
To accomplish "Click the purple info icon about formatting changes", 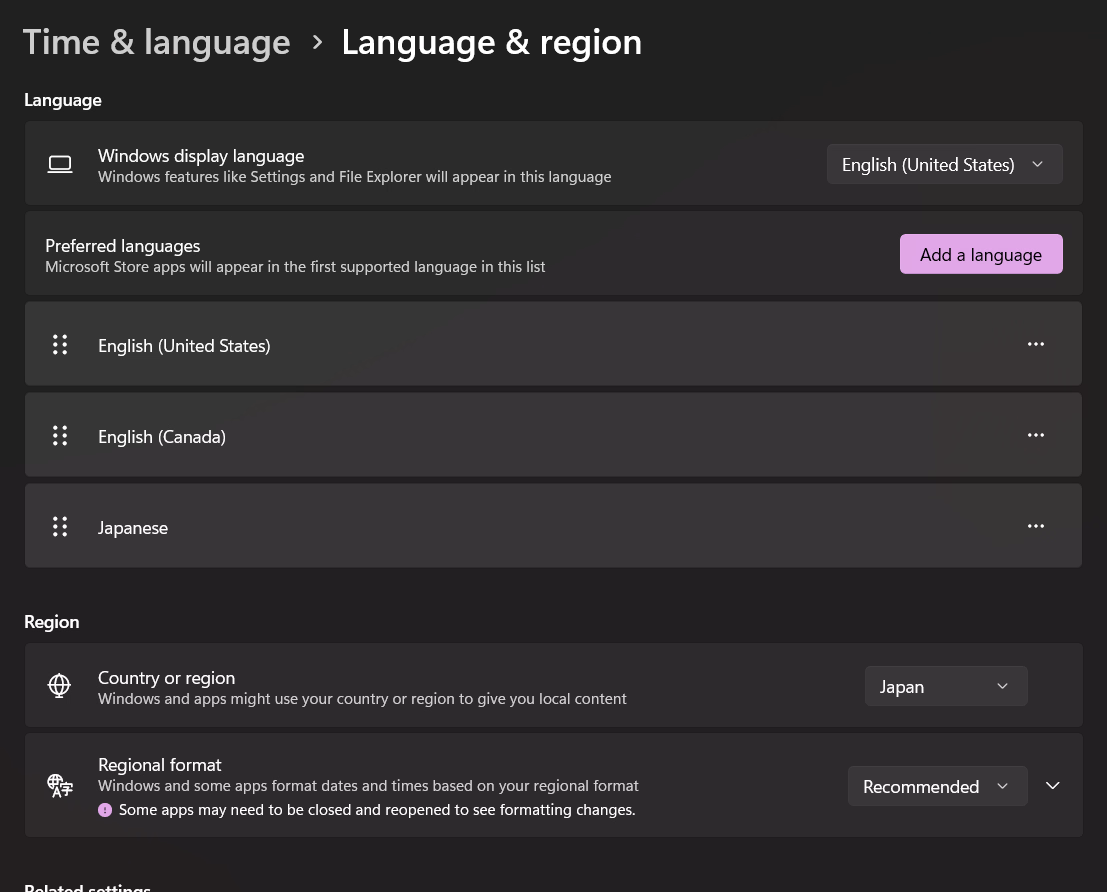I will pos(105,810).
